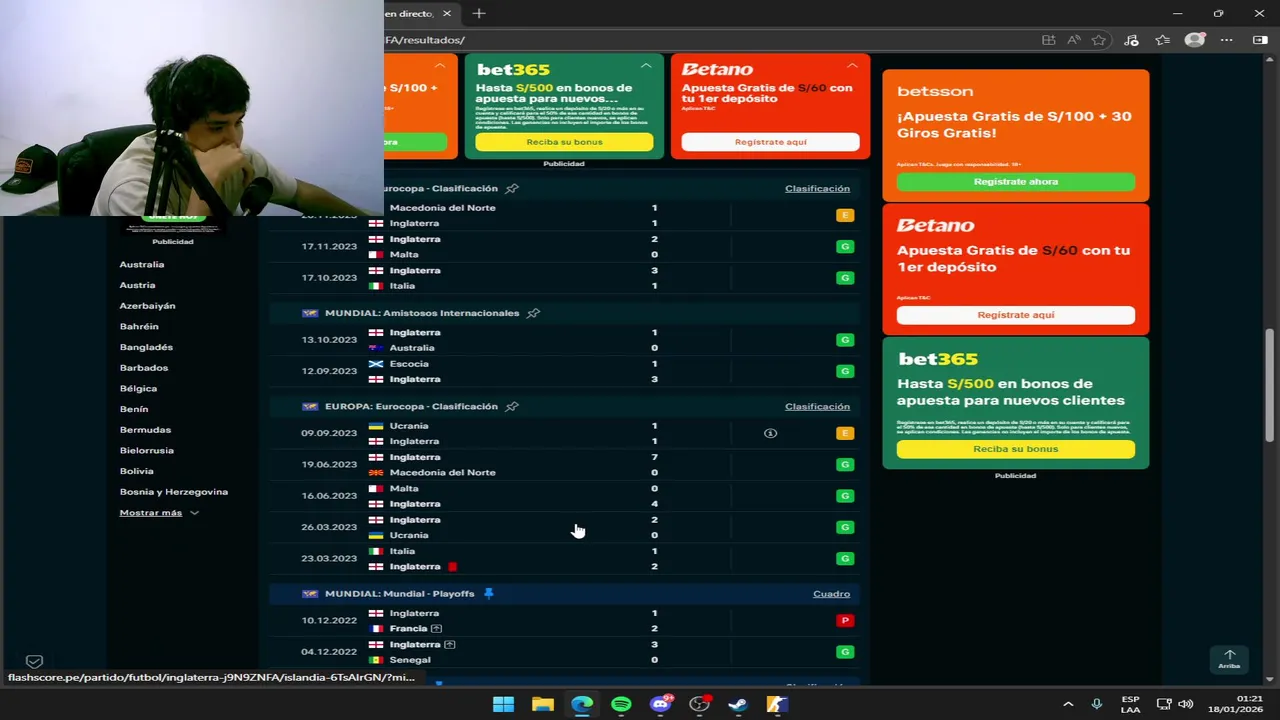Click the page vertical scrollbar thumb
Image resolution: width=1280 pixels, height=720 pixels.
click(1269, 384)
